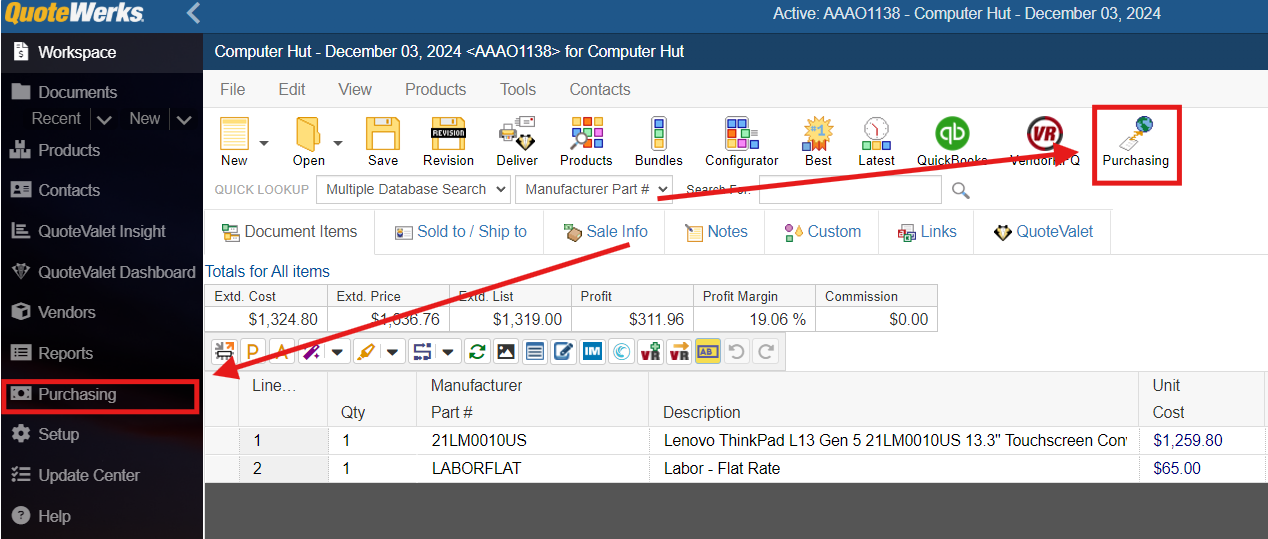The height and width of the screenshot is (539, 1268).
Task: Click the magnifying glass search icon
Action: click(x=960, y=190)
